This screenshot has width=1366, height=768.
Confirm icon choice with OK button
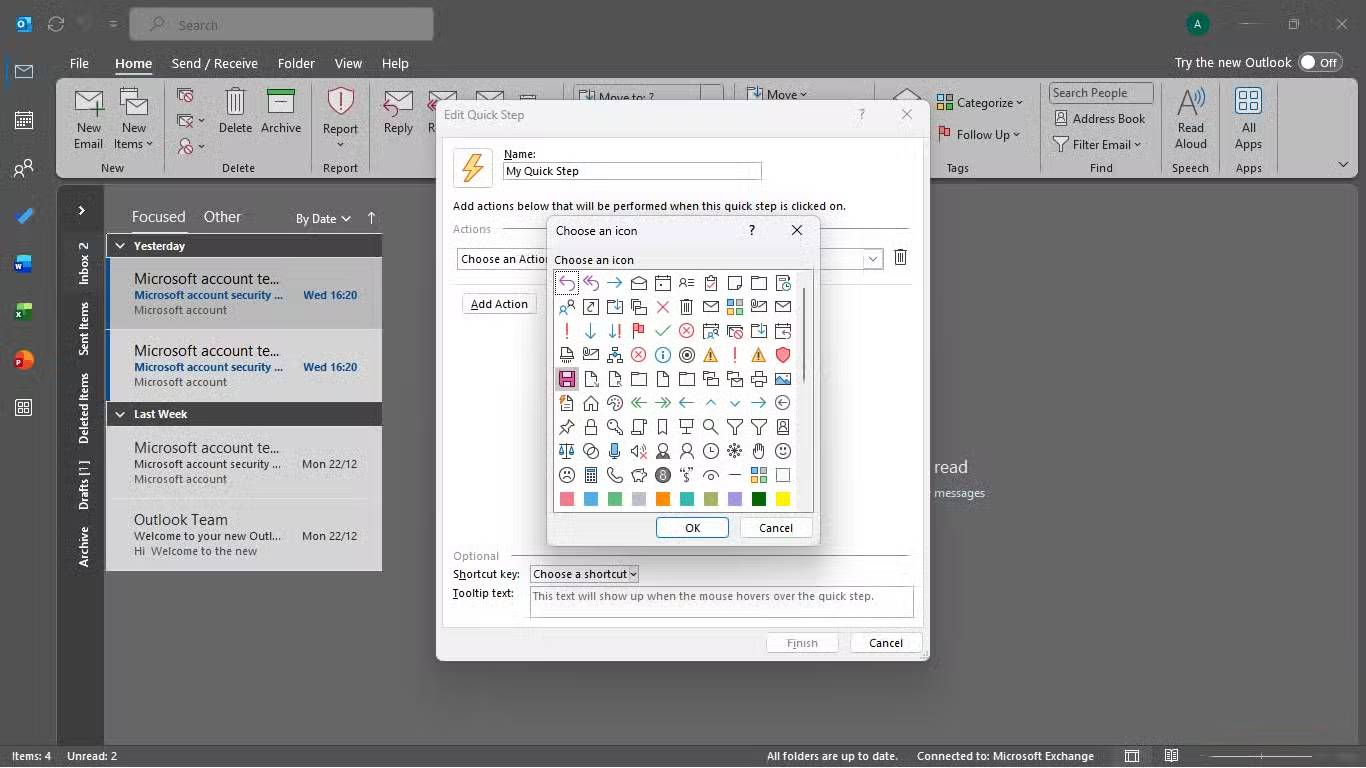[x=692, y=528]
